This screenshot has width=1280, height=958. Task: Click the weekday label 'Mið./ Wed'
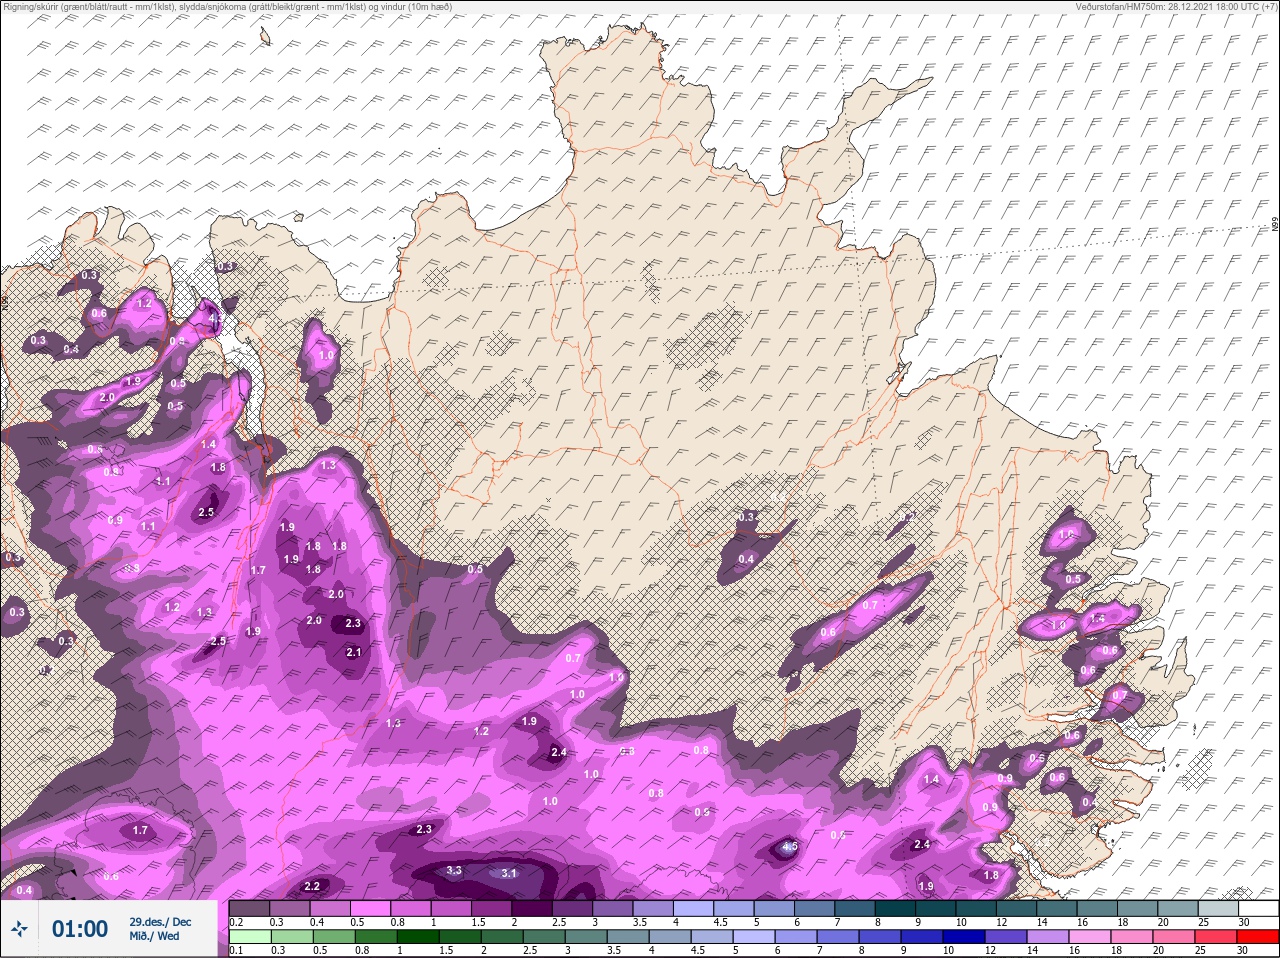coord(155,936)
